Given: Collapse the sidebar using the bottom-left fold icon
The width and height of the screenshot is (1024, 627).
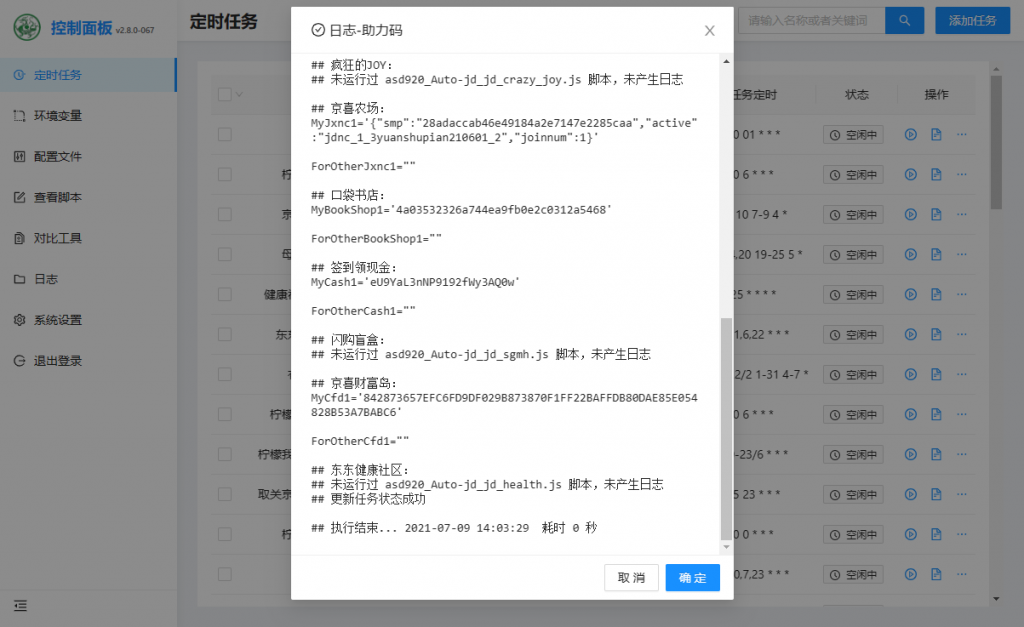Looking at the screenshot, I should [x=20, y=605].
